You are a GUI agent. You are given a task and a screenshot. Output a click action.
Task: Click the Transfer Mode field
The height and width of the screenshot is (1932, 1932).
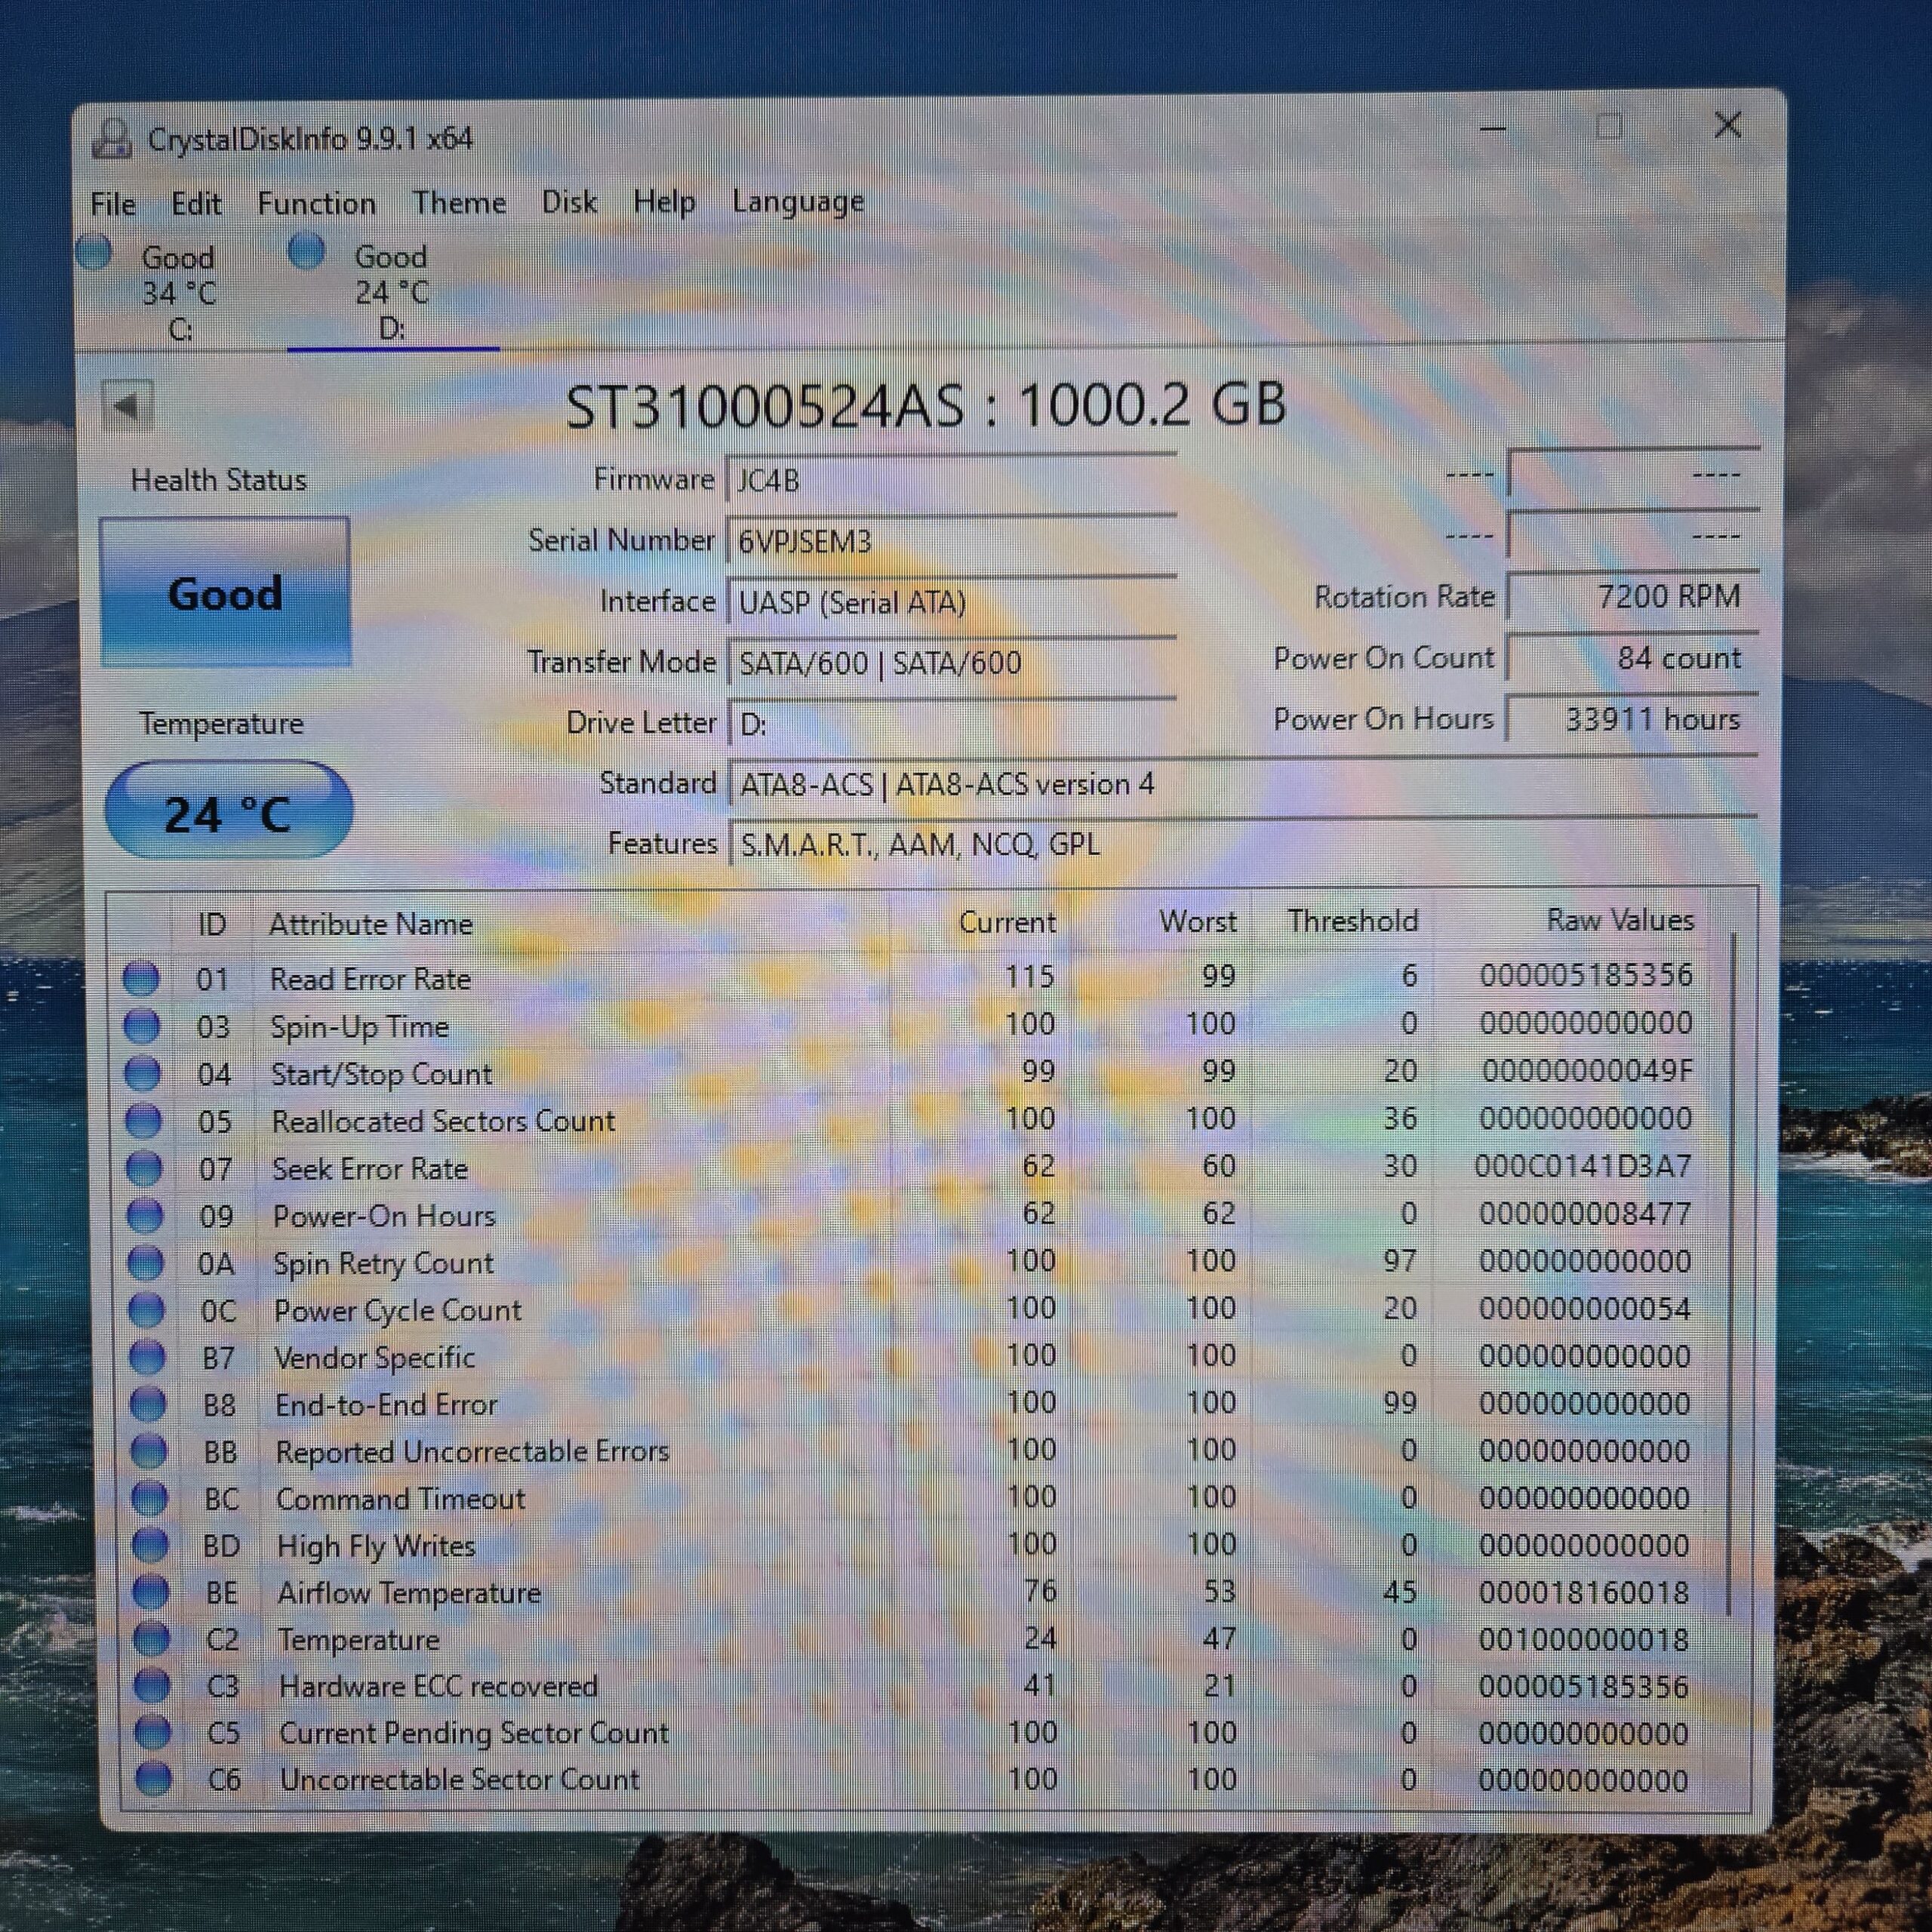(x=951, y=663)
